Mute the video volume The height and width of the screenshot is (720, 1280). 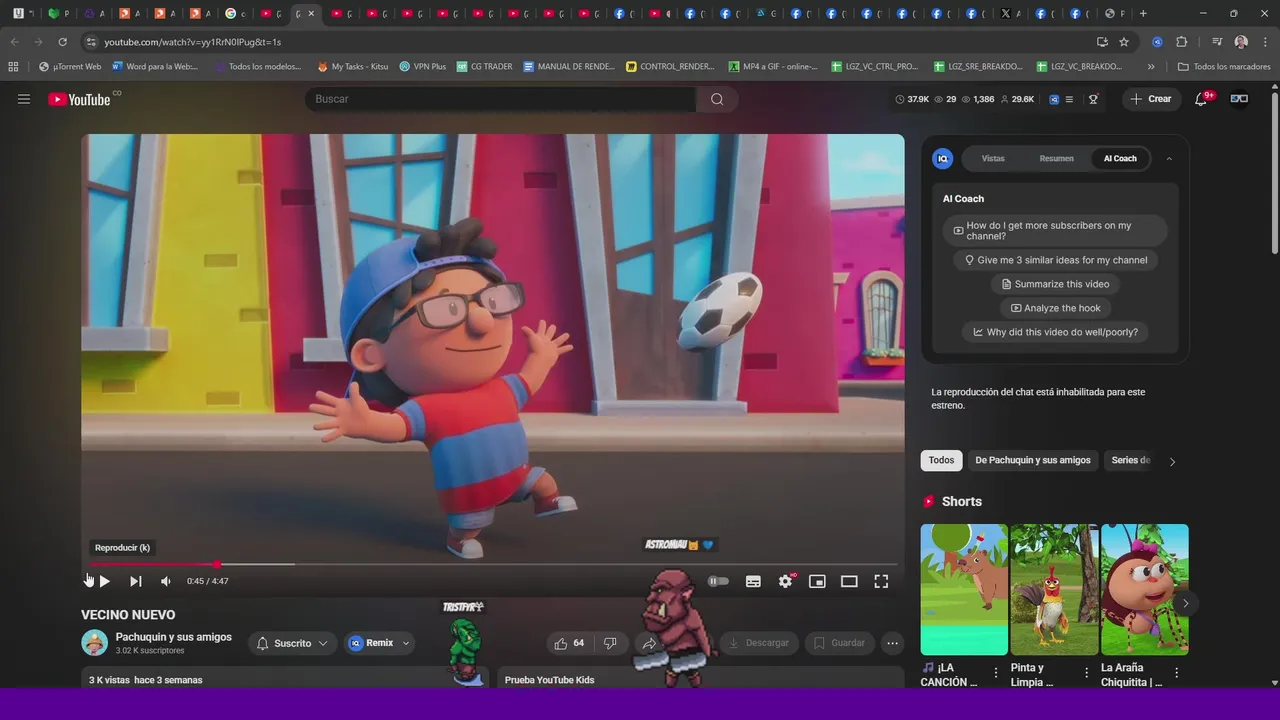click(x=166, y=581)
